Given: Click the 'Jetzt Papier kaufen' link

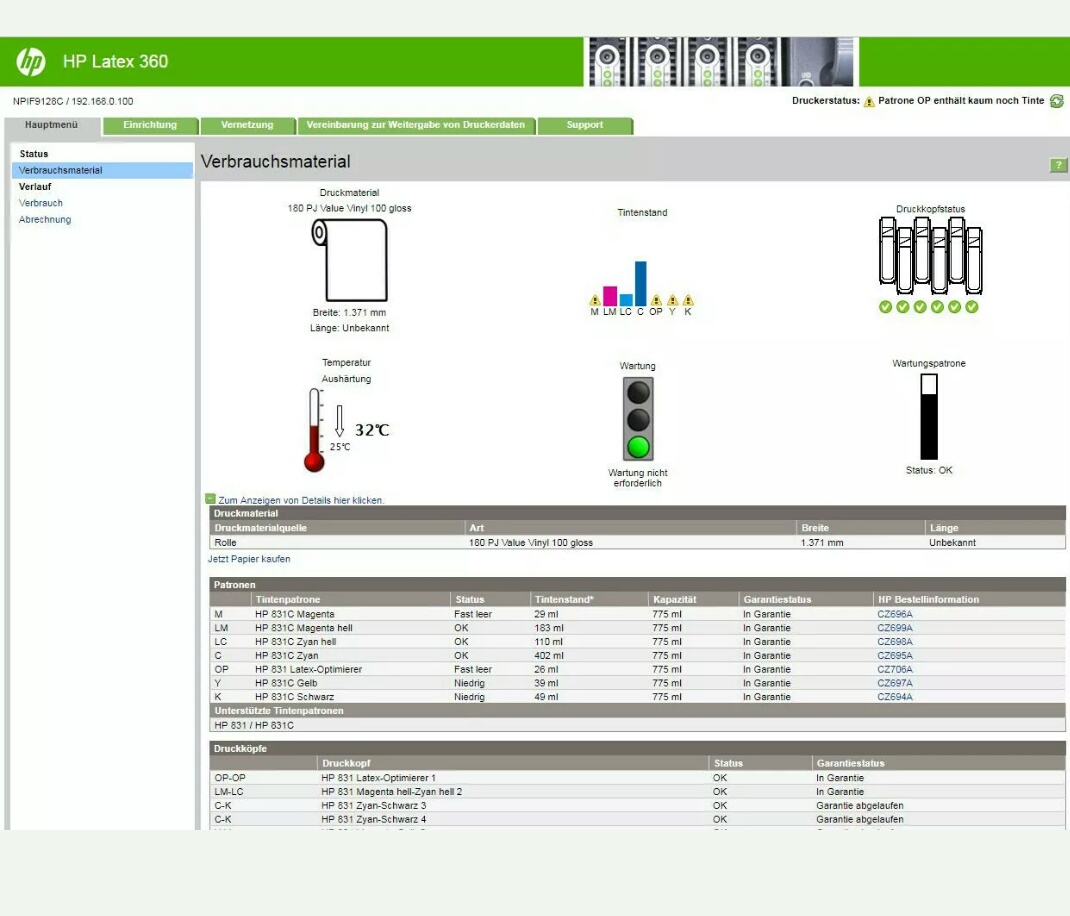Looking at the screenshot, I should pyautogui.click(x=249, y=559).
